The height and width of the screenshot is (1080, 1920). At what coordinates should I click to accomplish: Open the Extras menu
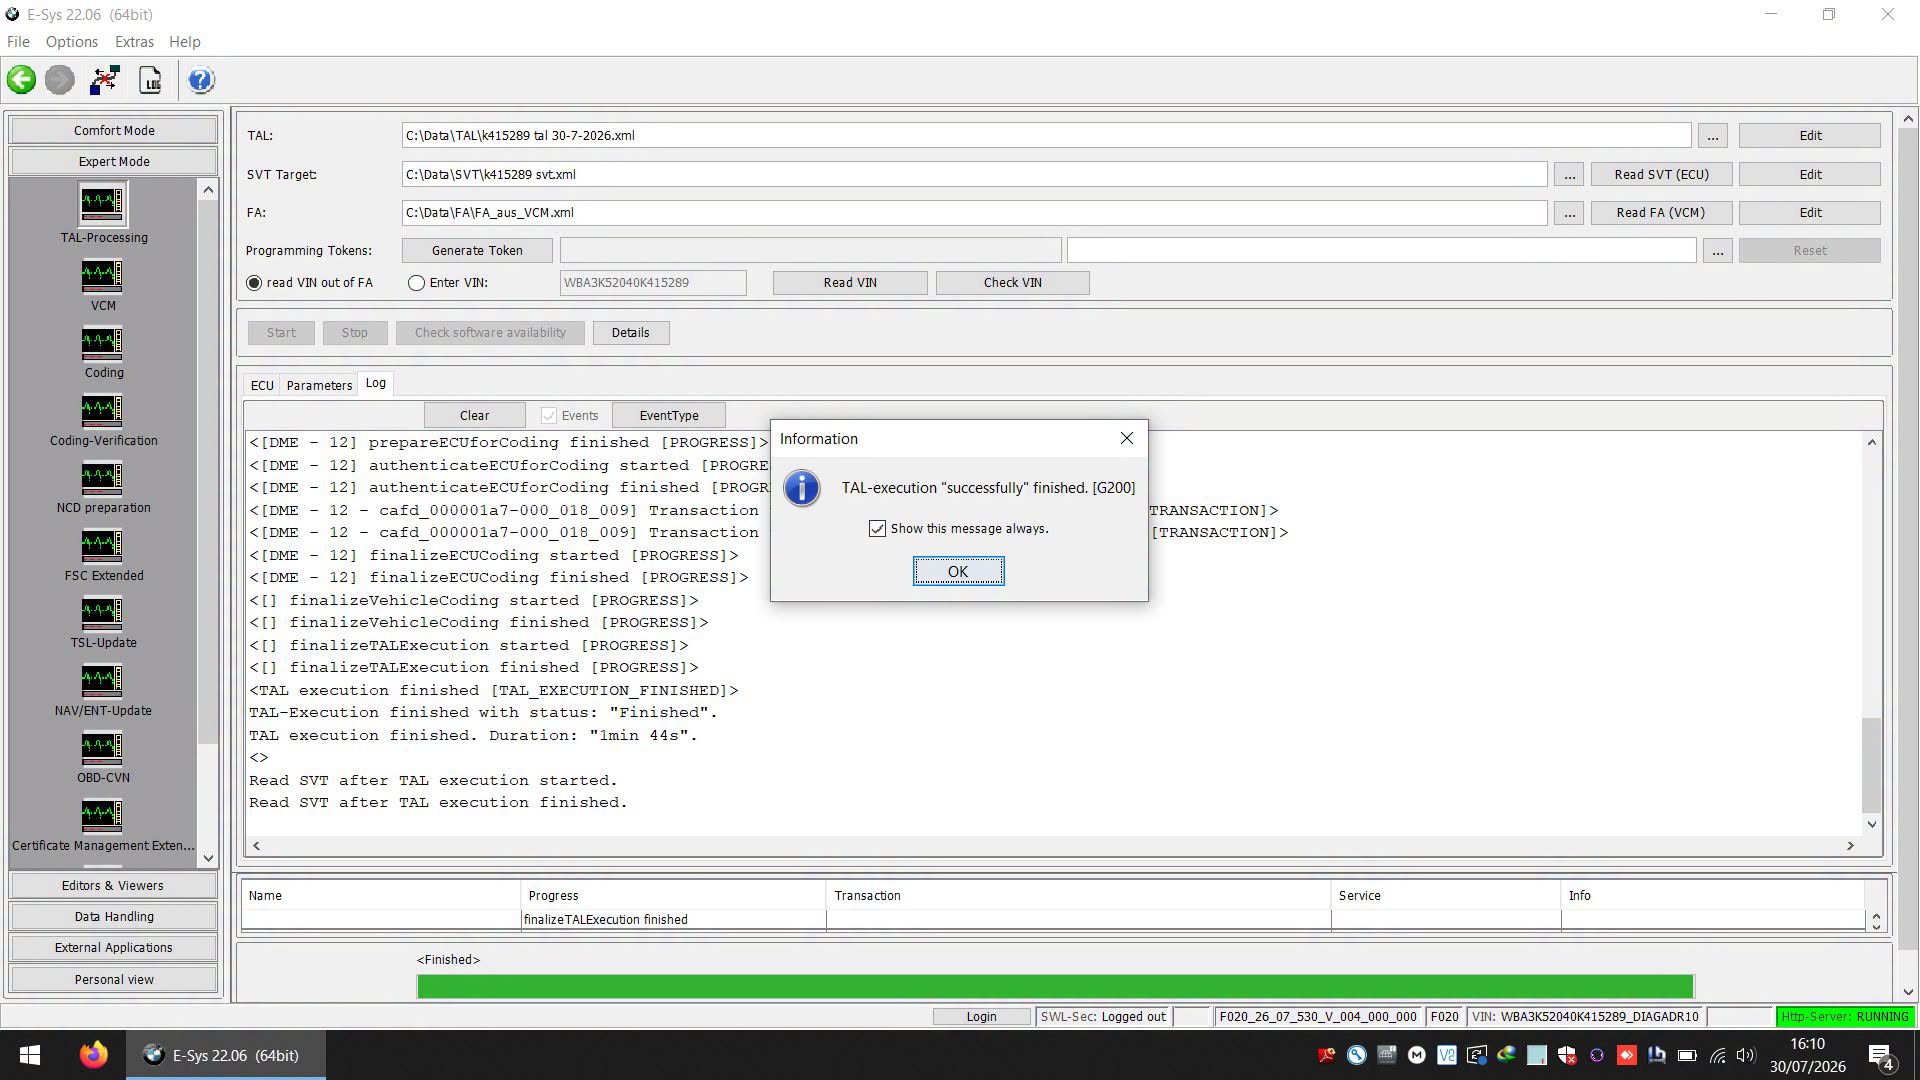(134, 42)
